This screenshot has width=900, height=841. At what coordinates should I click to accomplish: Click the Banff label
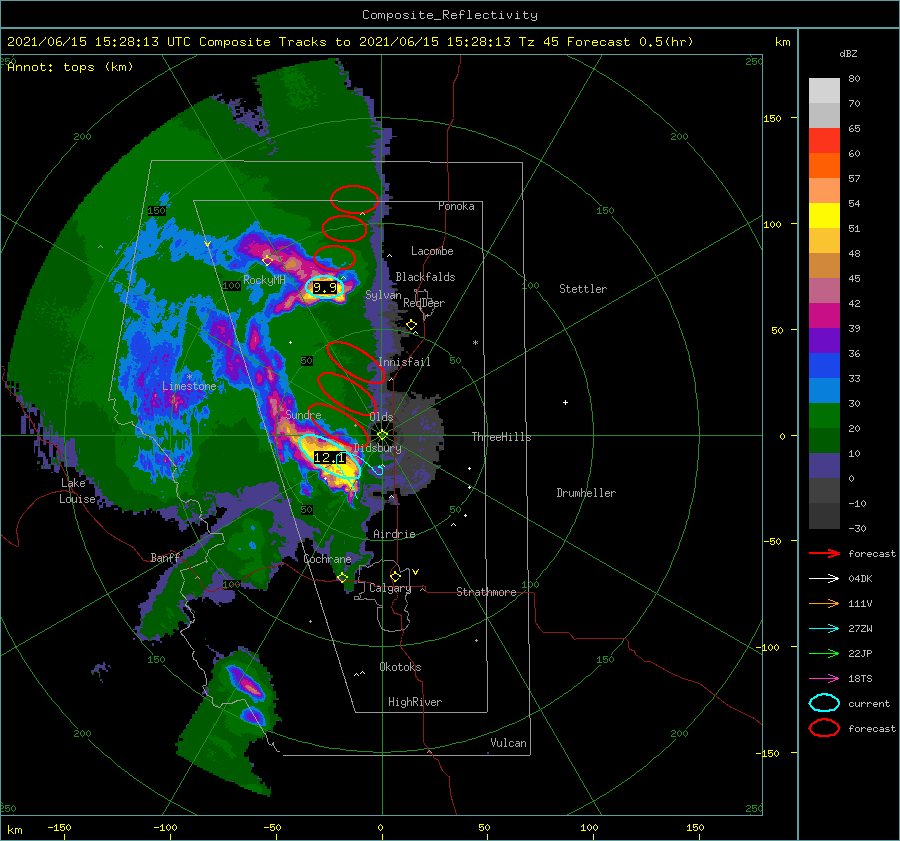click(165, 557)
